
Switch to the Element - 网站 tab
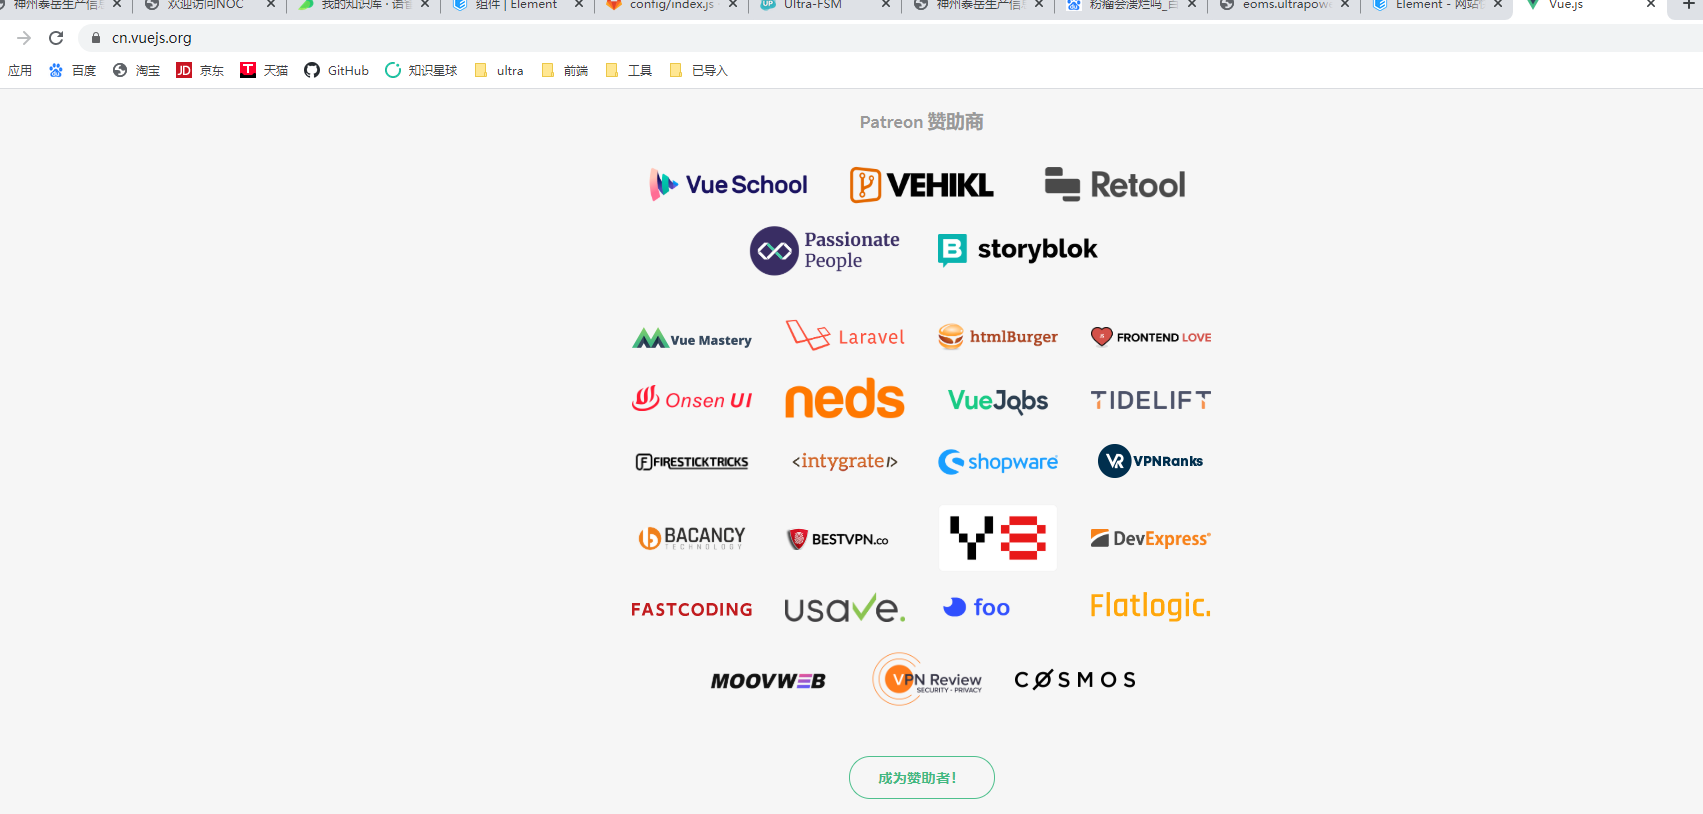point(1437,6)
